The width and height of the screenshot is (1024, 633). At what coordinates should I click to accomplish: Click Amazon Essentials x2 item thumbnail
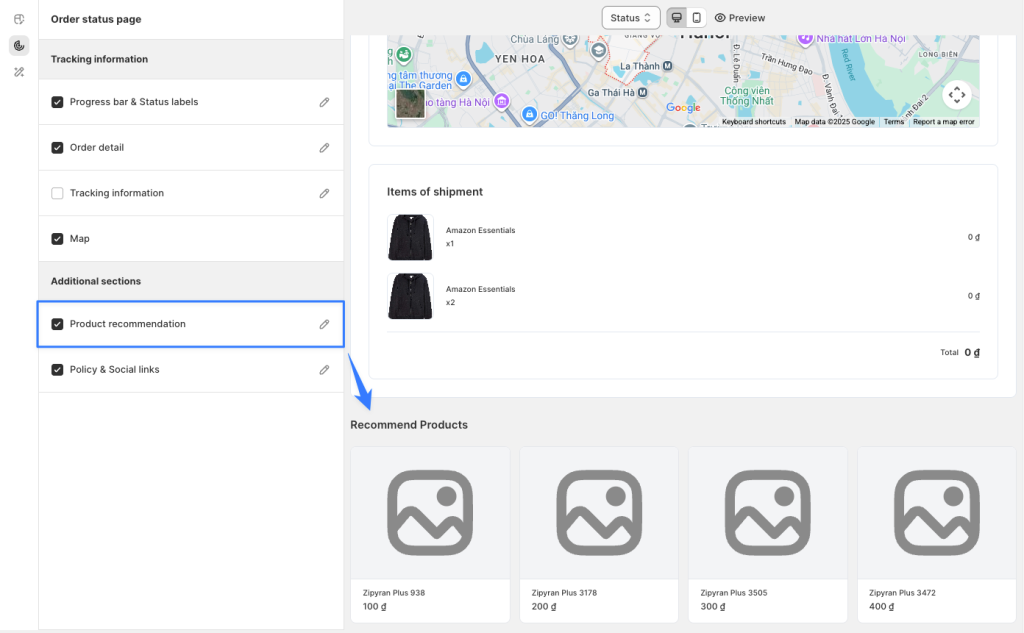410,296
